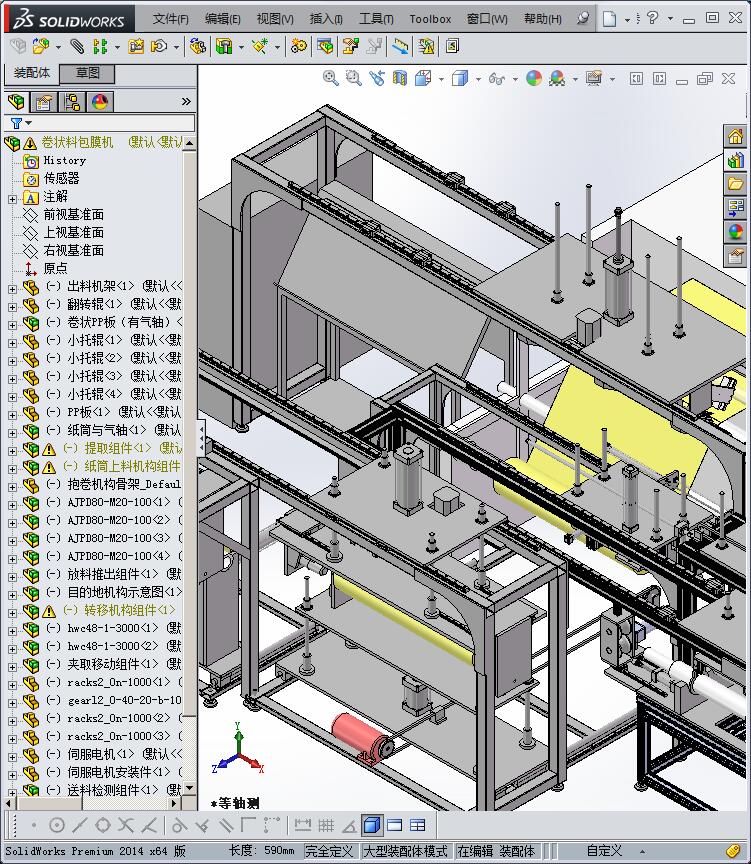Image resolution: width=751 pixels, height=864 pixels.
Task: Click the Zoom to Fit magnifier icon
Action: (331, 79)
